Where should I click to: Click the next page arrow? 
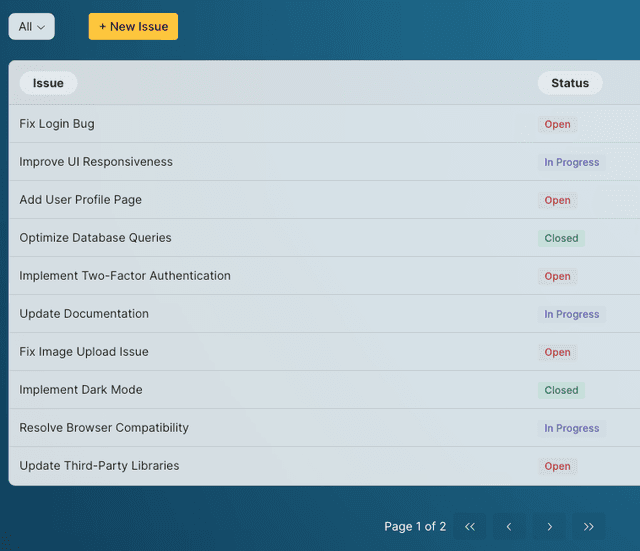[x=549, y=527]
